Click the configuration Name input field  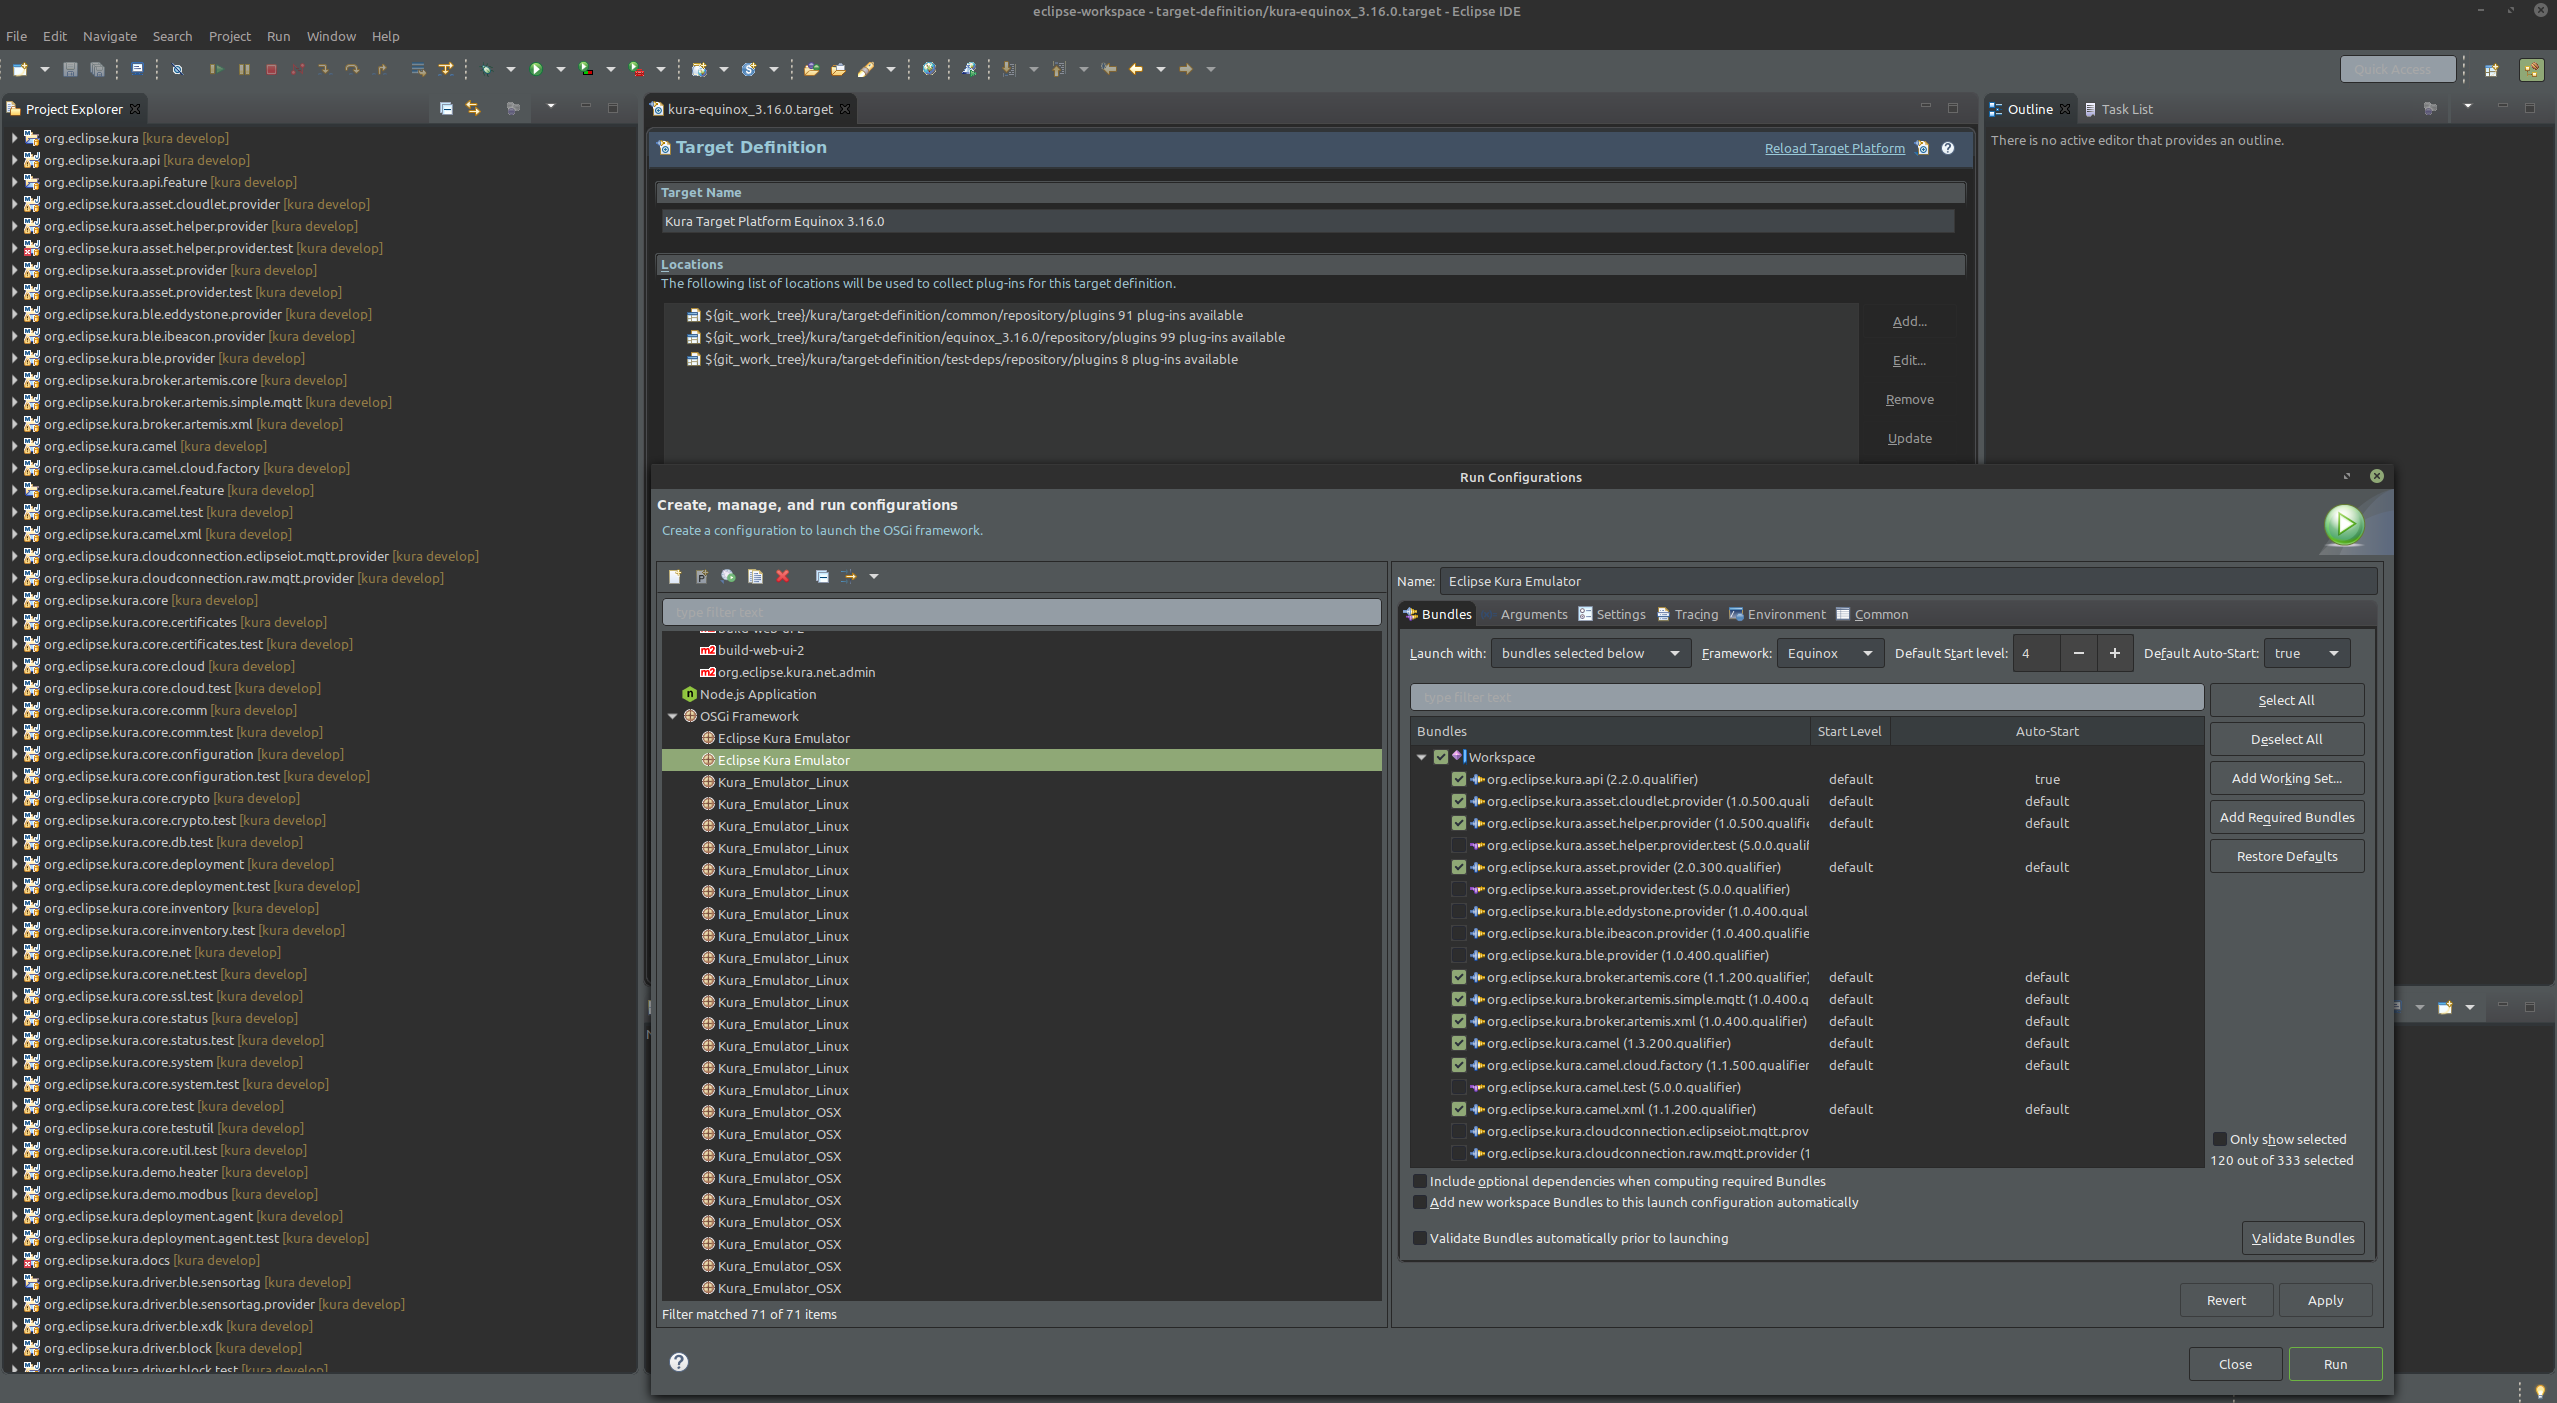click(1908, 581)
